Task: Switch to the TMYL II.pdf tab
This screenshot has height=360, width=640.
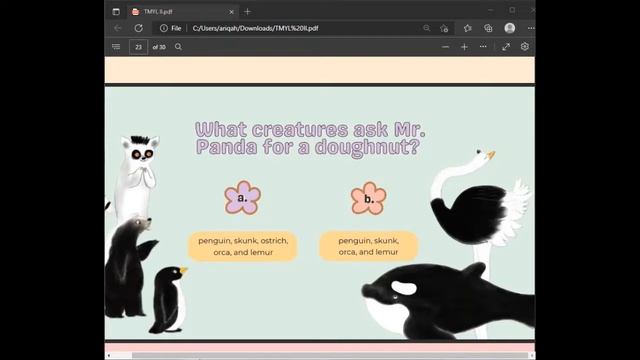Action: click(x=181, y=12)
